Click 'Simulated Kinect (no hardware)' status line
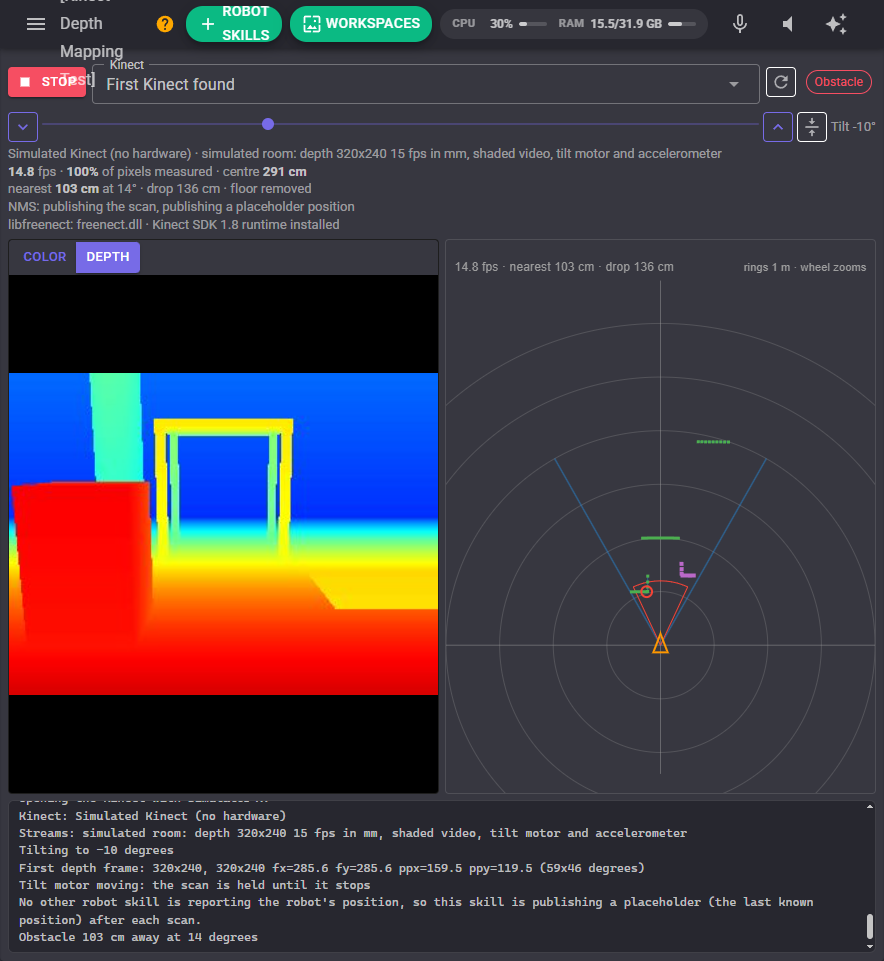The width and height of the screenshot is (884, 961). point(365,154)
